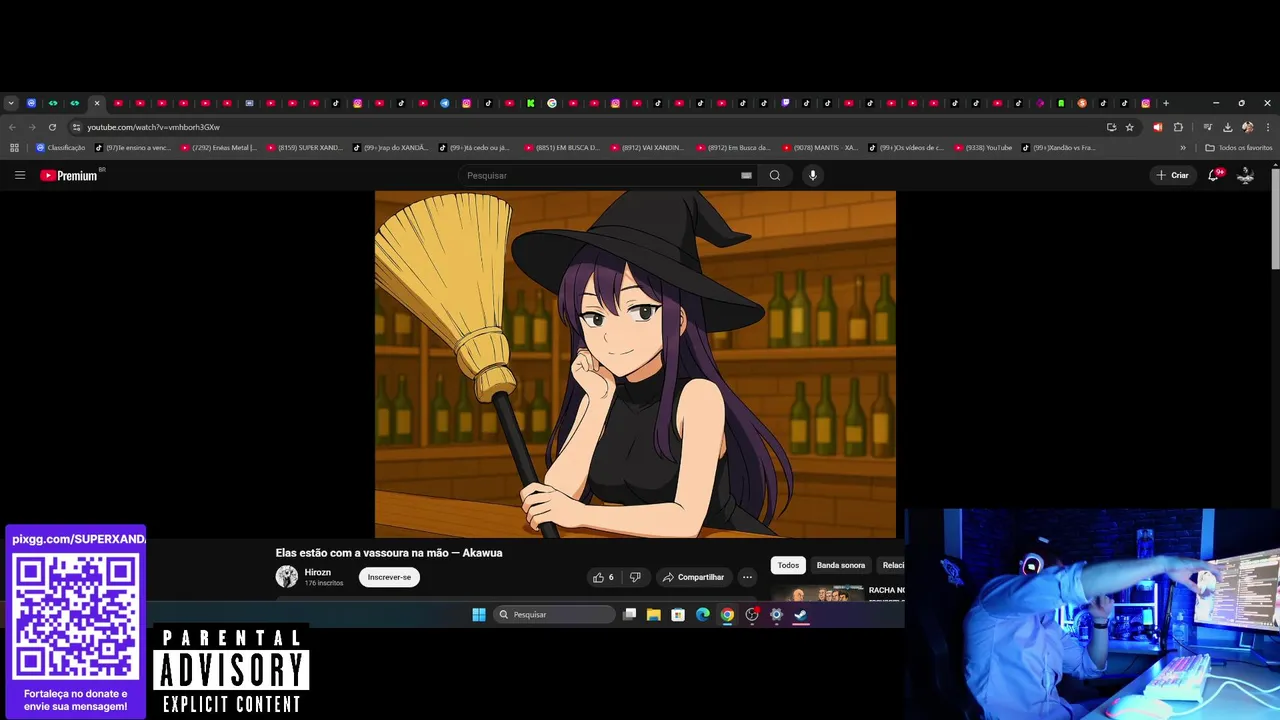This screenshot has width=1280, height=720.
Task: Open Hirozn channel avatar
Action: click(x=287, y=577)
